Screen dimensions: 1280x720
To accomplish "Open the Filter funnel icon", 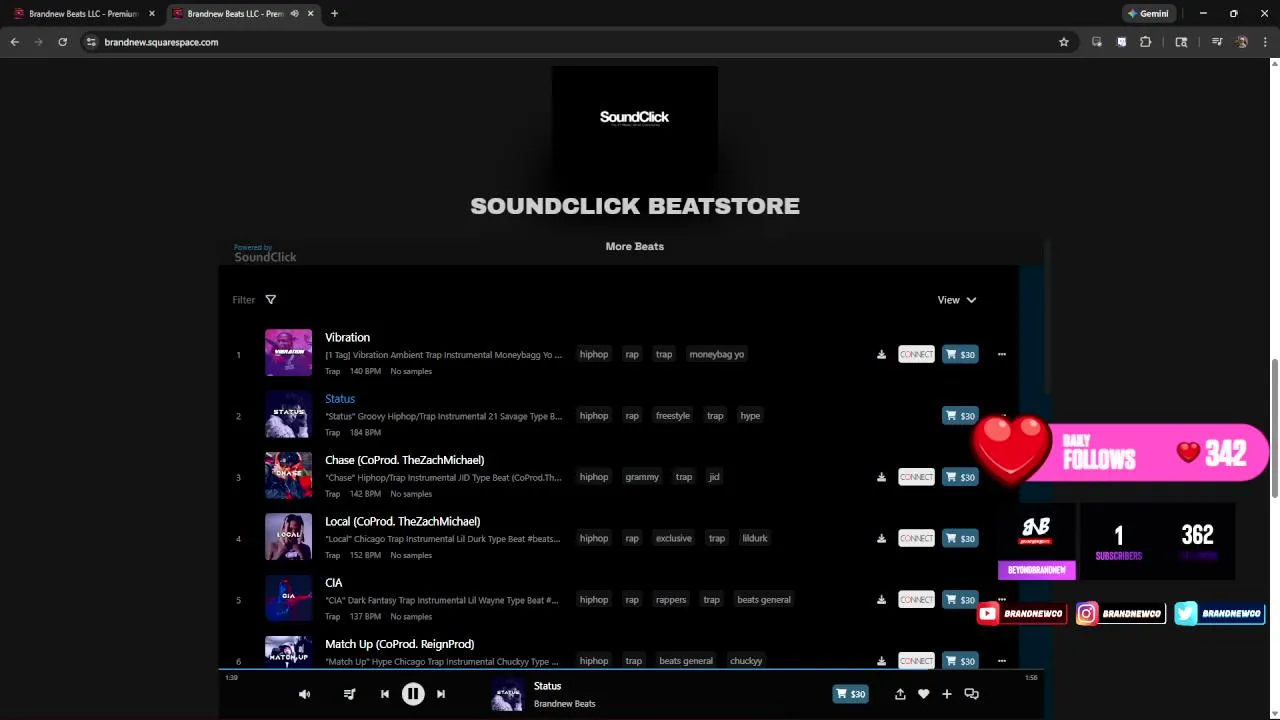I will (270, 300).
